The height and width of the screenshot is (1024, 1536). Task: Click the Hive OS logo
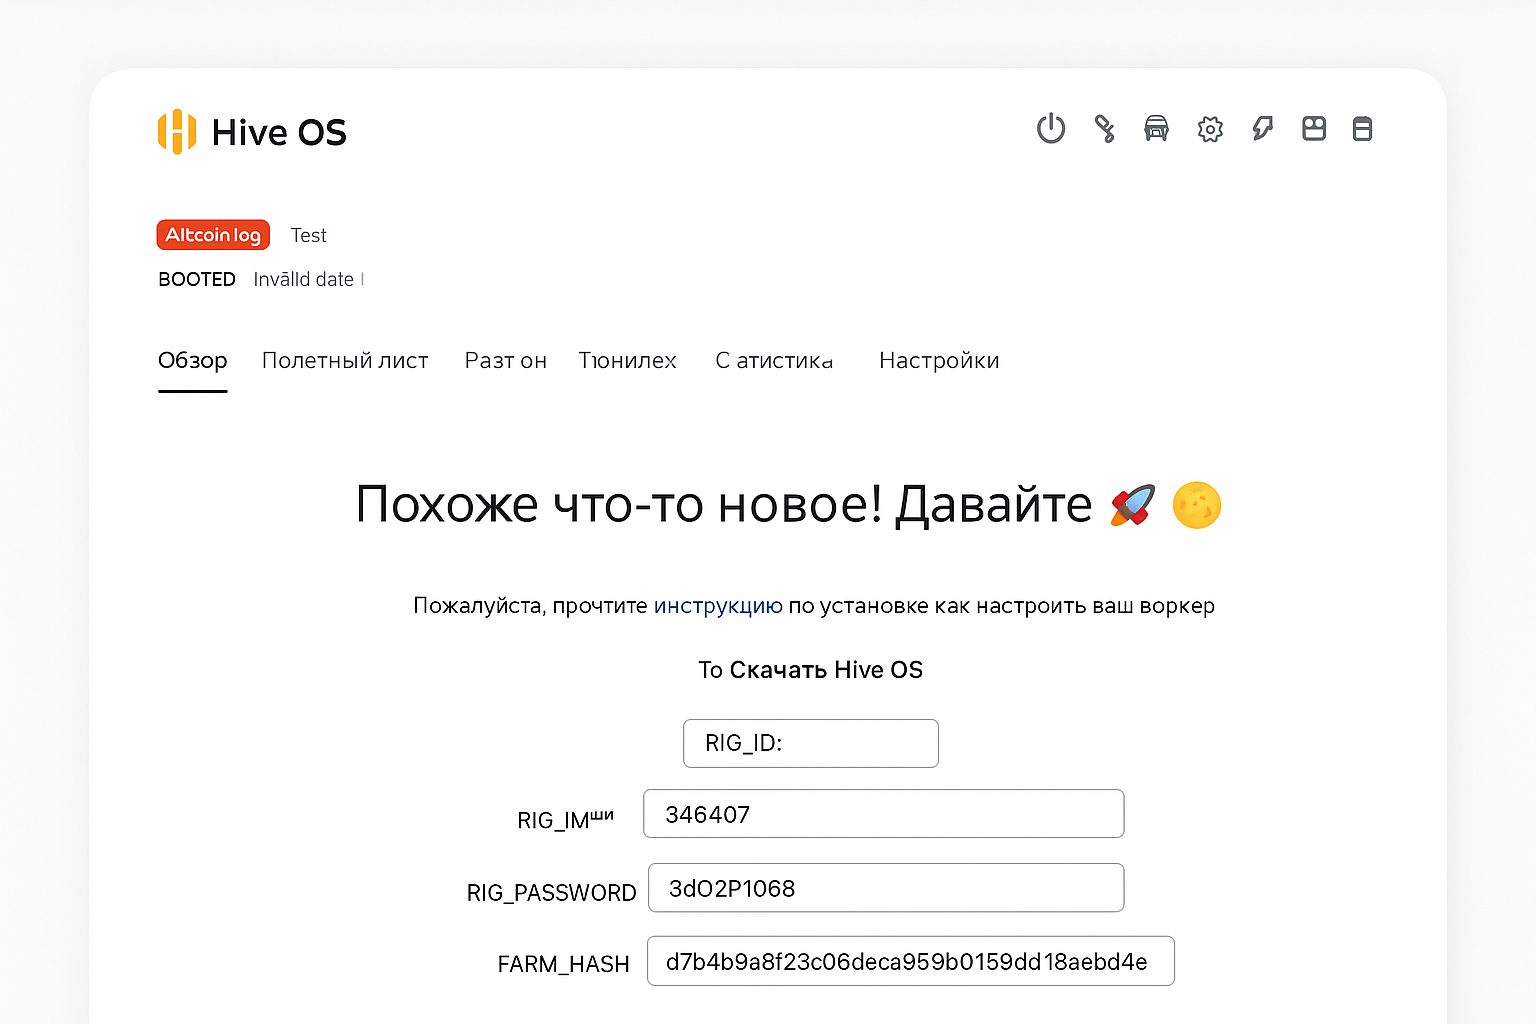tap(251, 131)
